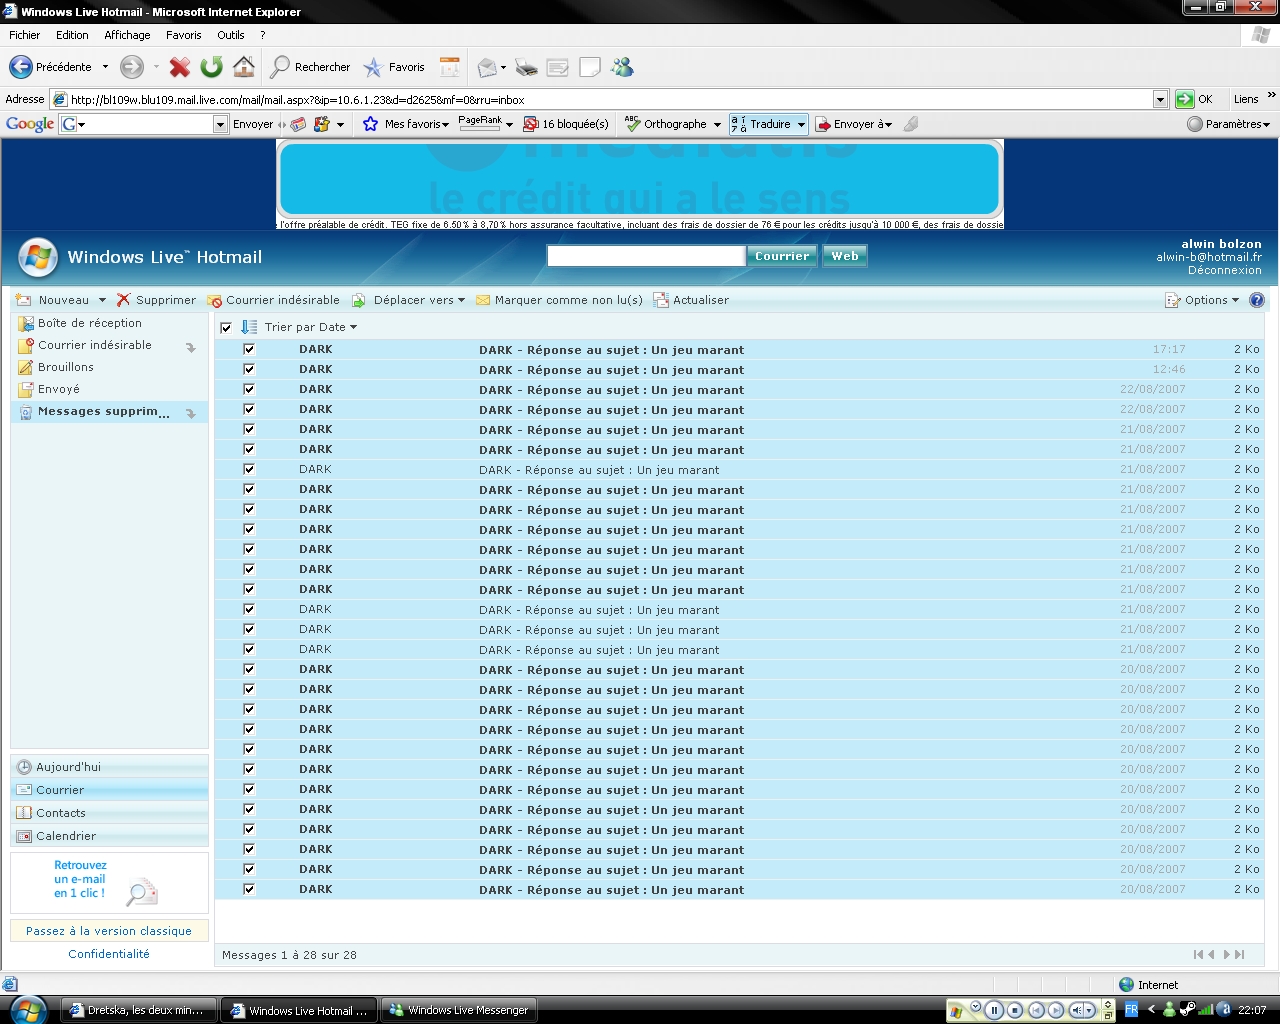Screen dimensions: 1280x1024
Task: Click the Supprimer red X icon
Action: point(123,300)
